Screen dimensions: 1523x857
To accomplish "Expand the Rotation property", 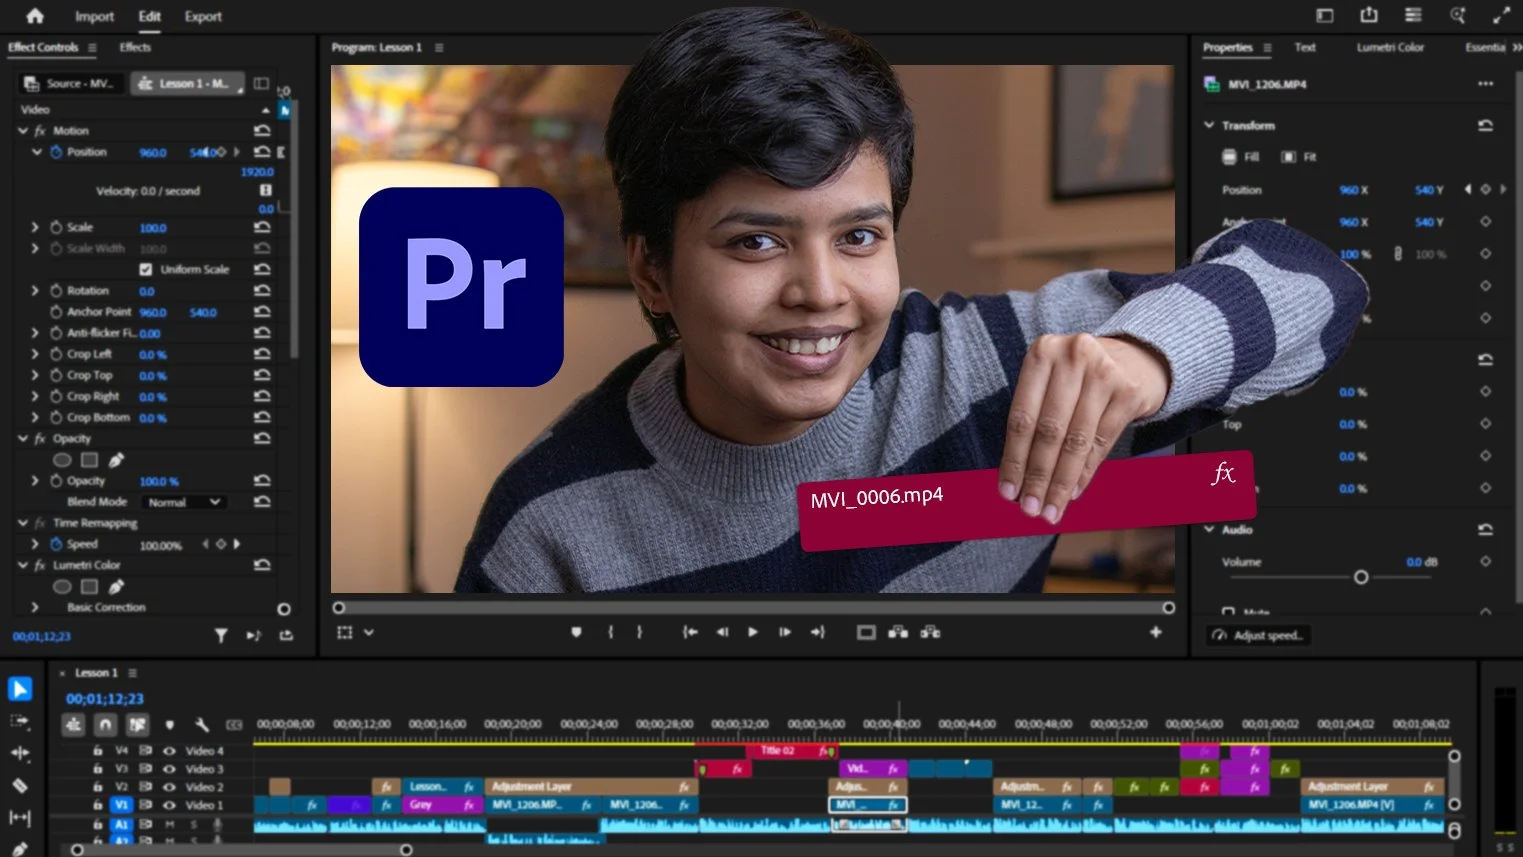I will (35, 291).
